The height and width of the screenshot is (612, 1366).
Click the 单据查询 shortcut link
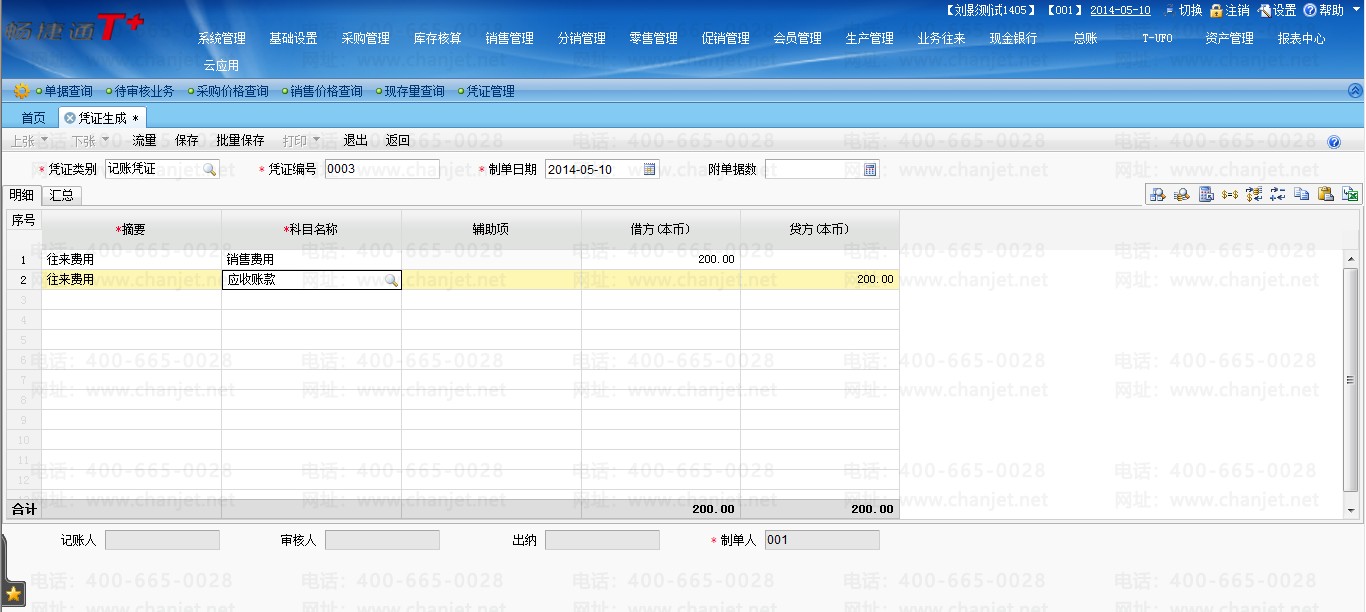pyautogui.click(x=68, y=91)
